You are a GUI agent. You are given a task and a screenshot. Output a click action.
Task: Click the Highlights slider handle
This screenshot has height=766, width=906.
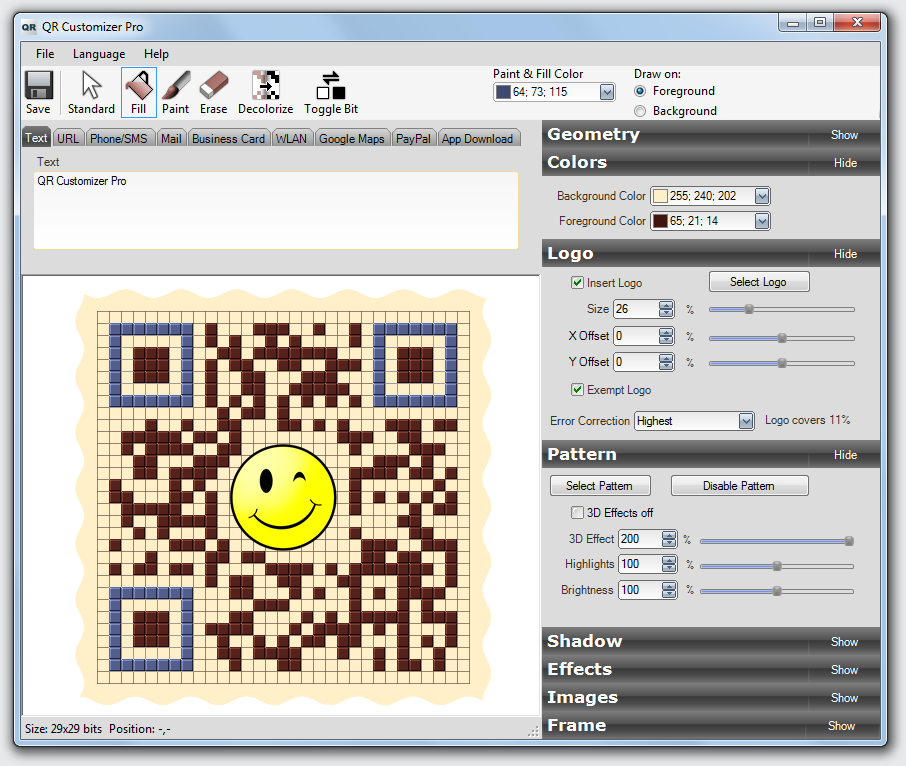[777, 566]
